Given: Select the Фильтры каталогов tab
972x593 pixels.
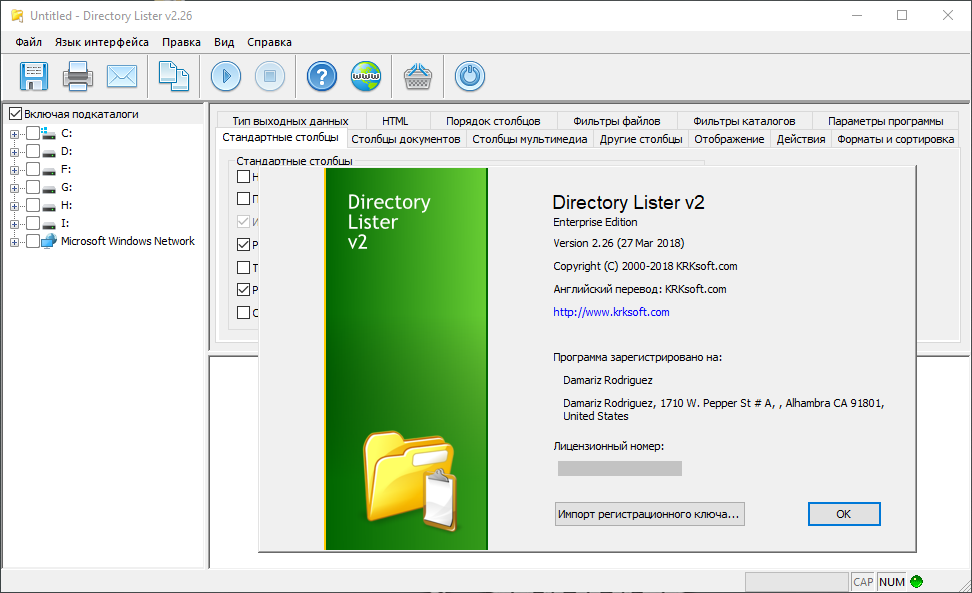Looking at the screenshot, I should point(744,121).
